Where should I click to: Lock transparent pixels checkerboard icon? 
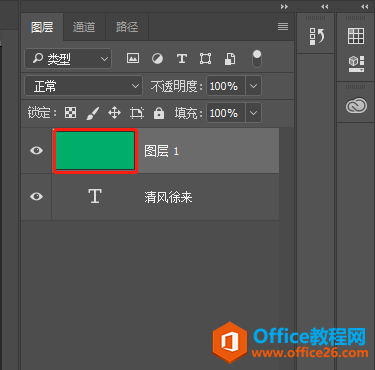tap(70, 113)
